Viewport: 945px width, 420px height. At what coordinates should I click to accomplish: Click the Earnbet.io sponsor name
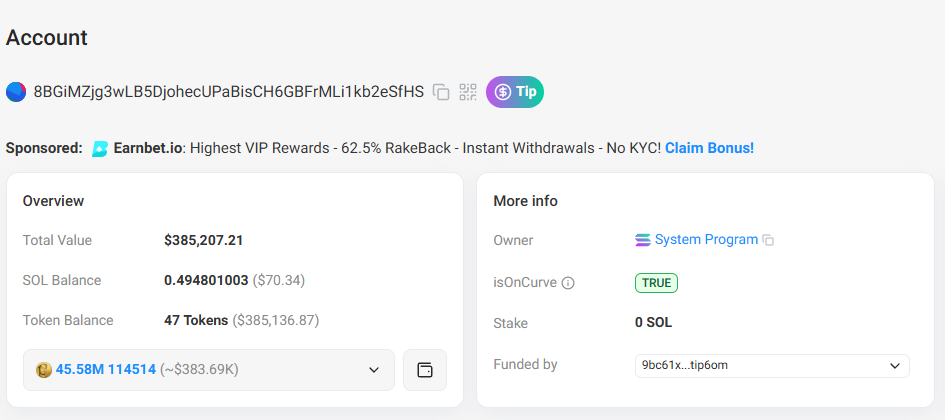pyautogui.click(x=147, y=148)
